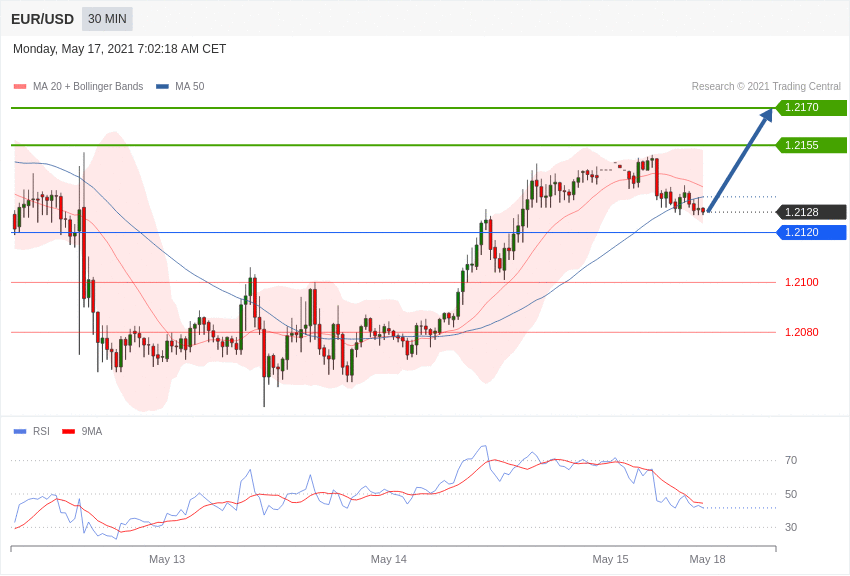Click the Research © 2021 Trading Central credit
The image size is (850, 576).
click(766, 87)
